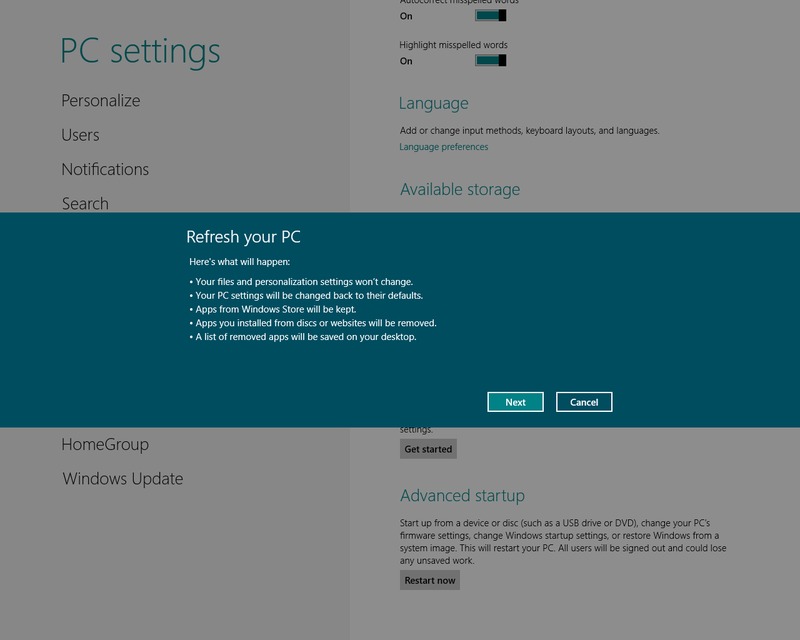This screenshot has height=640, width=800.
Task: Click the PC settings page title
Action: click(140, 50)
